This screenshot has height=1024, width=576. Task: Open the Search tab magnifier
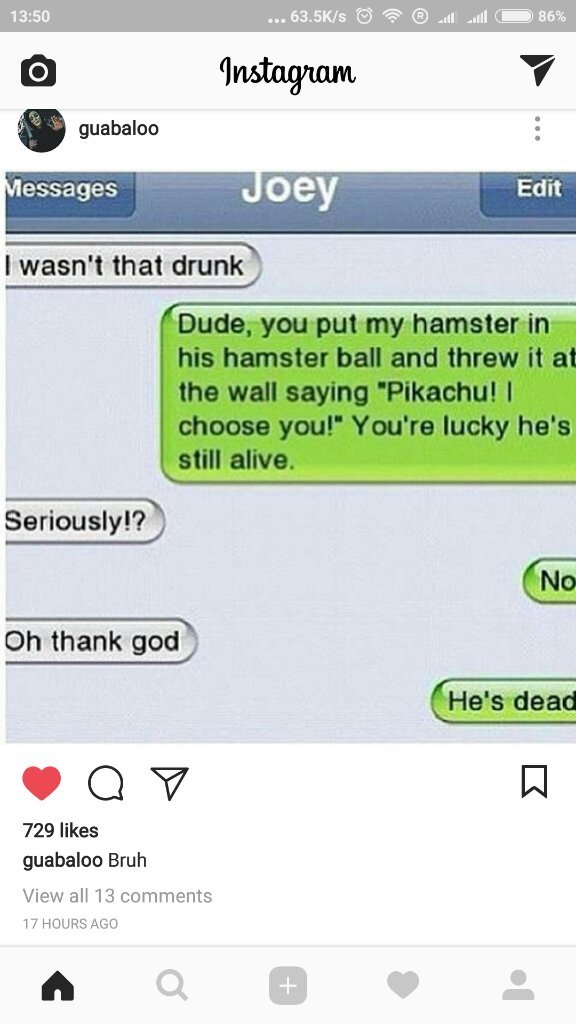[x=172, y=985]
